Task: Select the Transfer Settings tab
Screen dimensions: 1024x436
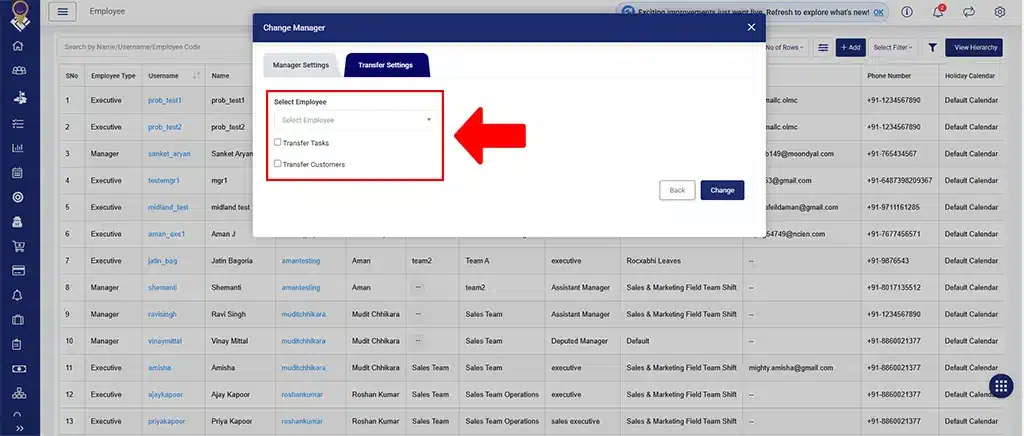Action: 385,65
